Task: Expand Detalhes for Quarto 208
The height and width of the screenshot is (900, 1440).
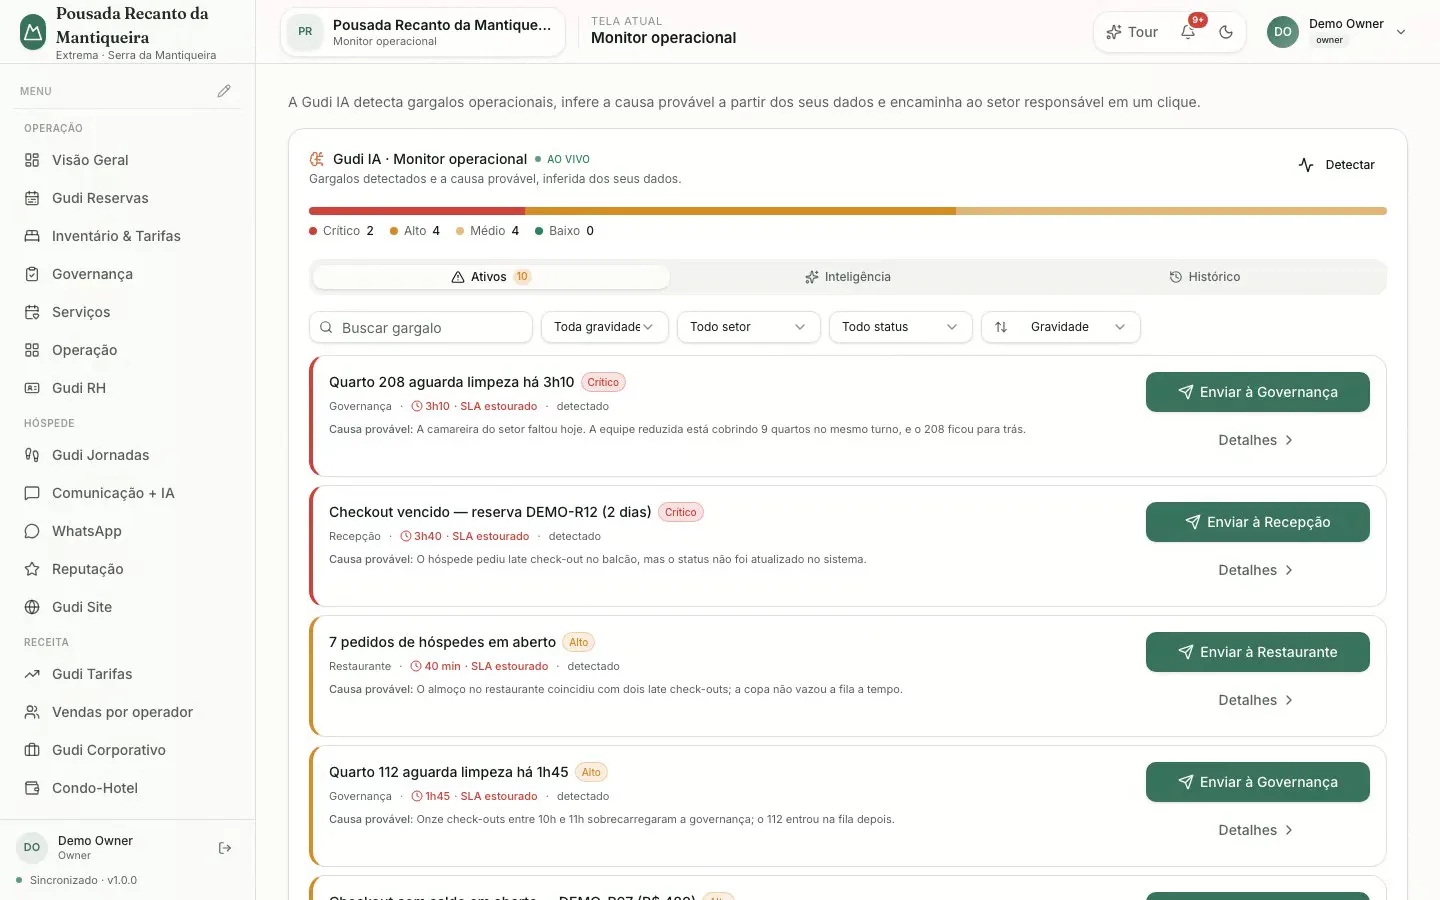Action: click(x=1256, y=440)
